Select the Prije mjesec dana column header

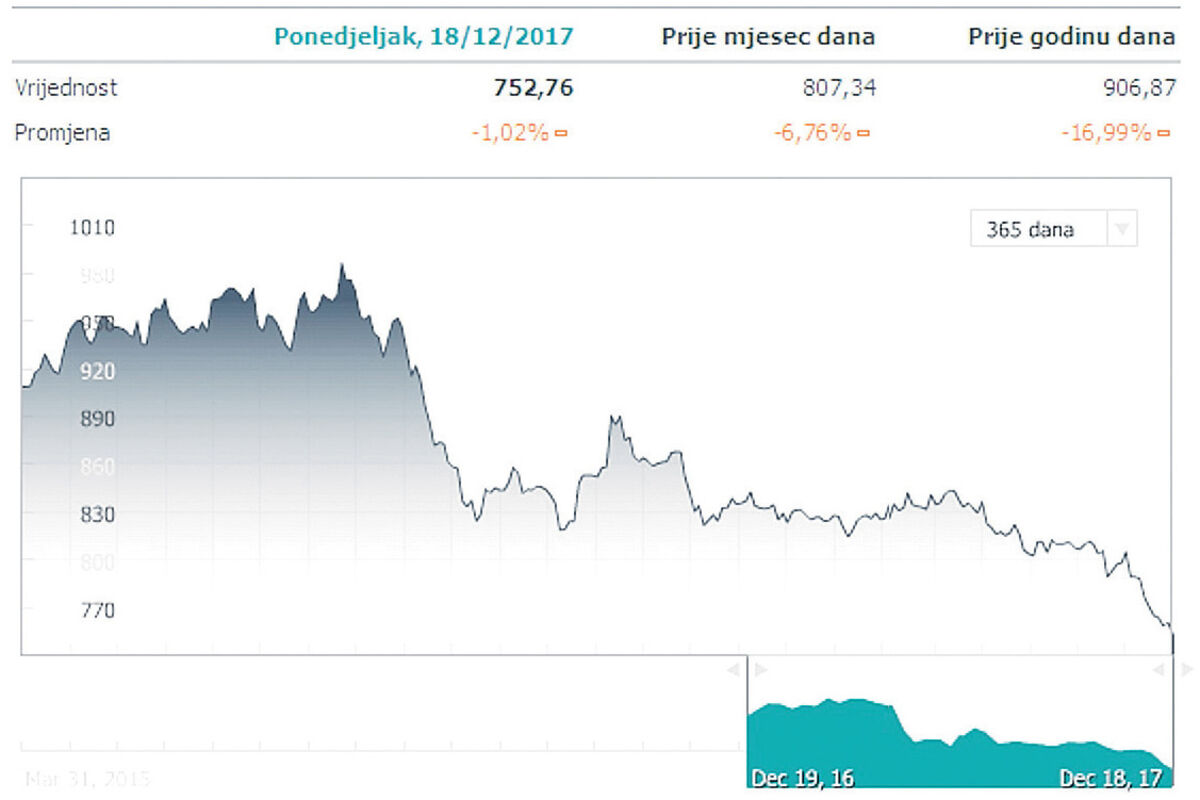pos(768,37)
